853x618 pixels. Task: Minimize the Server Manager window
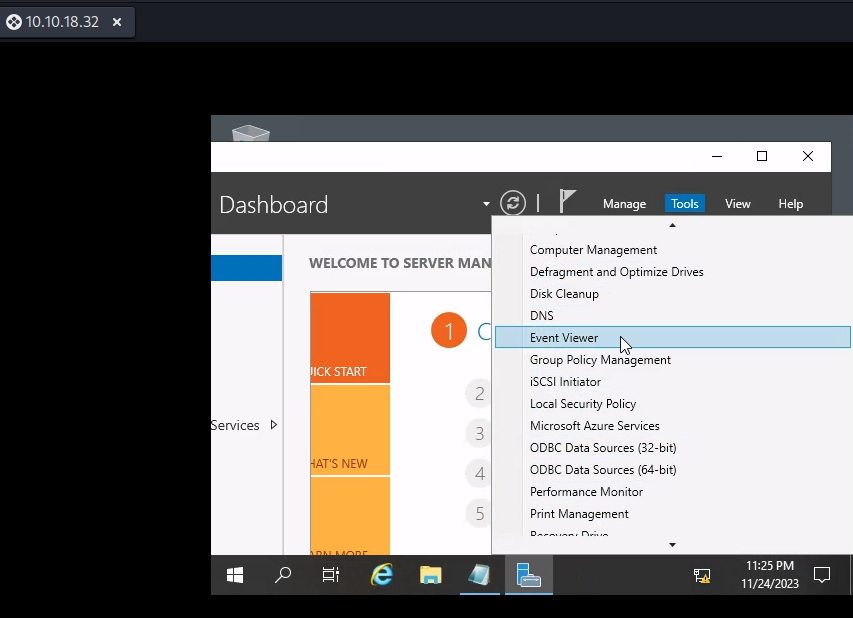[x=717, y=157]
